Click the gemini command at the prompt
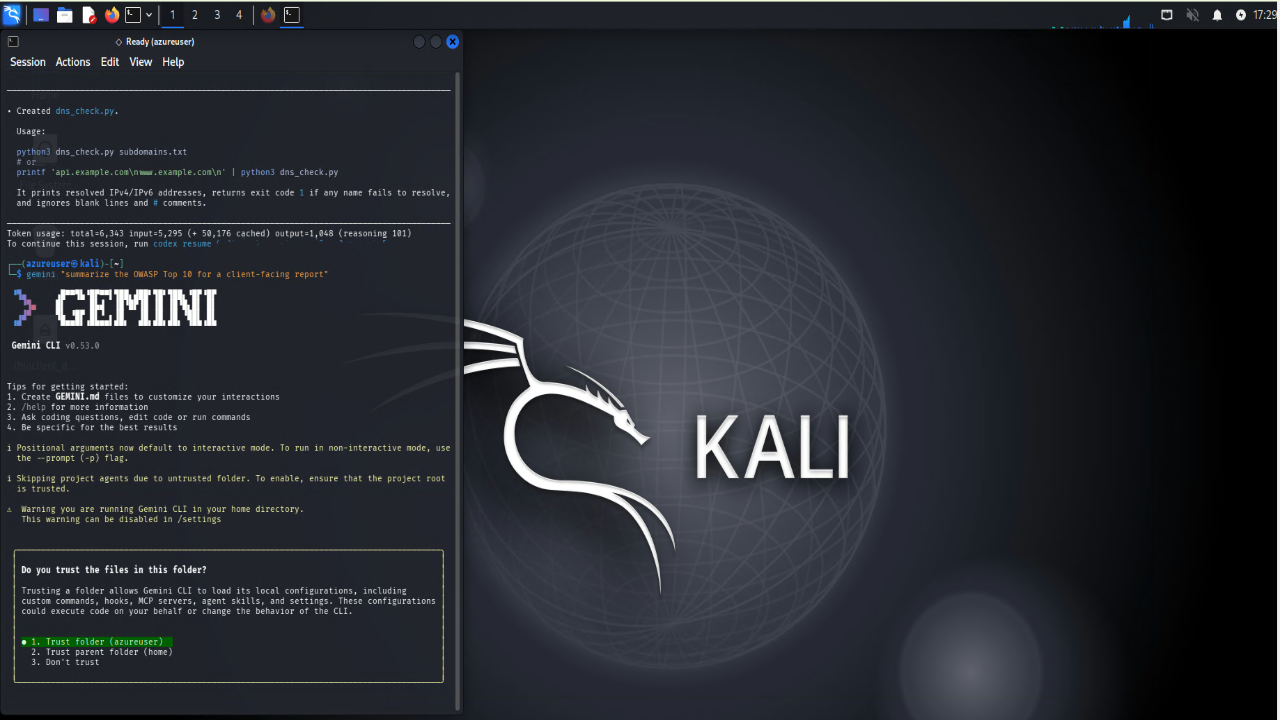 [177, 274]
